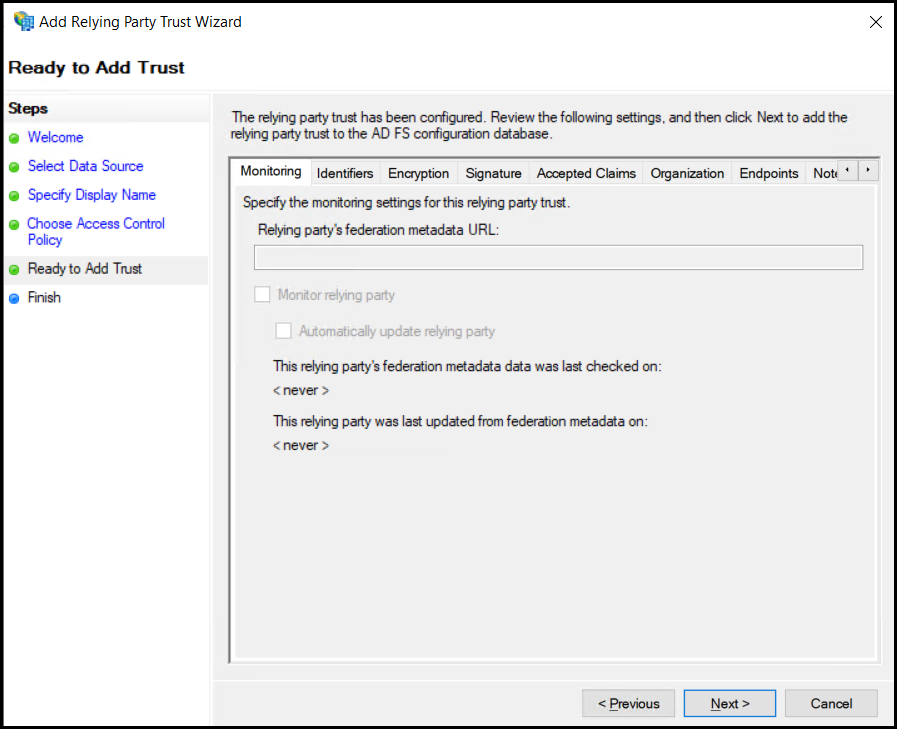Open the Organization tab
This screenshot has width=897, height=729.
click(x=687, y=173)
